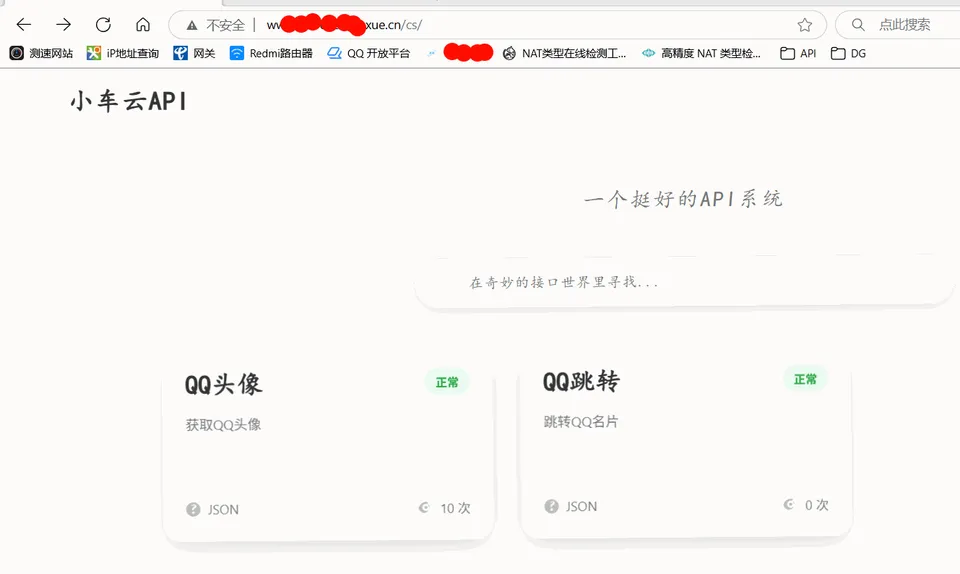Image resolution: width=960 pixels, height=574 pixels.
Task: Click the 10 次 count text
Action: coord(456,508)
